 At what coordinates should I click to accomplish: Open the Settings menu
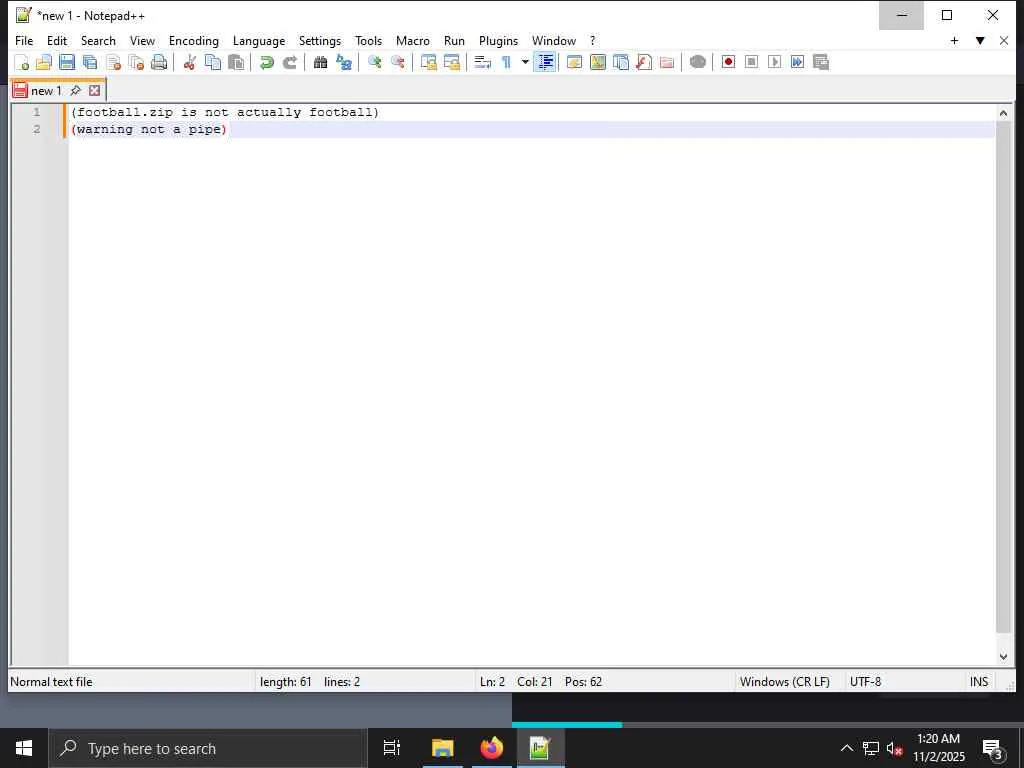319,40
